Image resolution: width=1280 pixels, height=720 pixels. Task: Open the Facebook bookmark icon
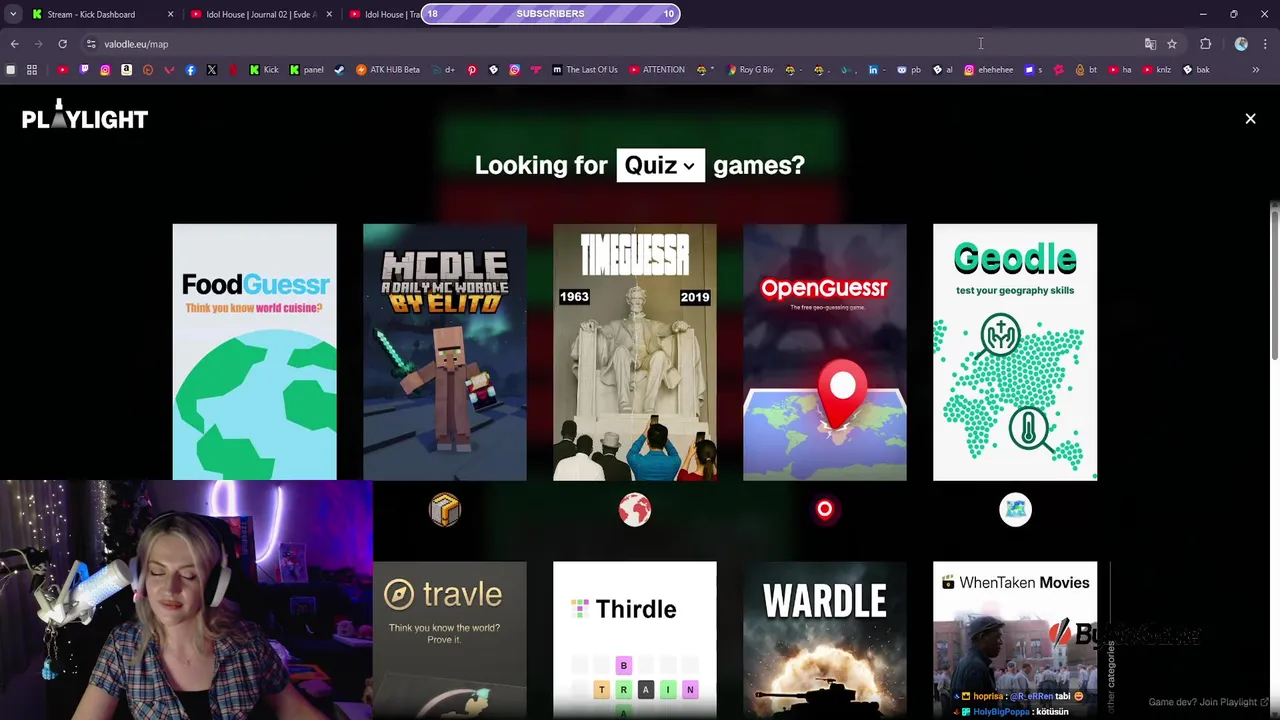point(190,70)
